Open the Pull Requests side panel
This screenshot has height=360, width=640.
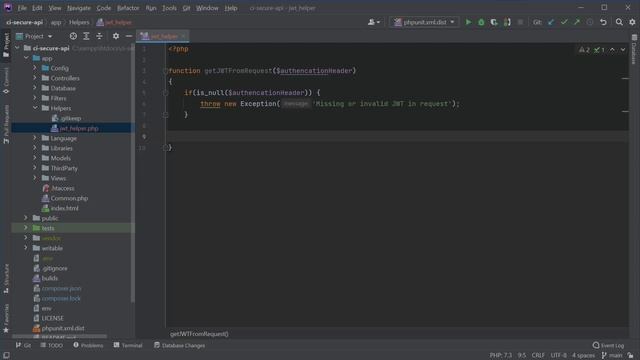click(x=6, y=124)
